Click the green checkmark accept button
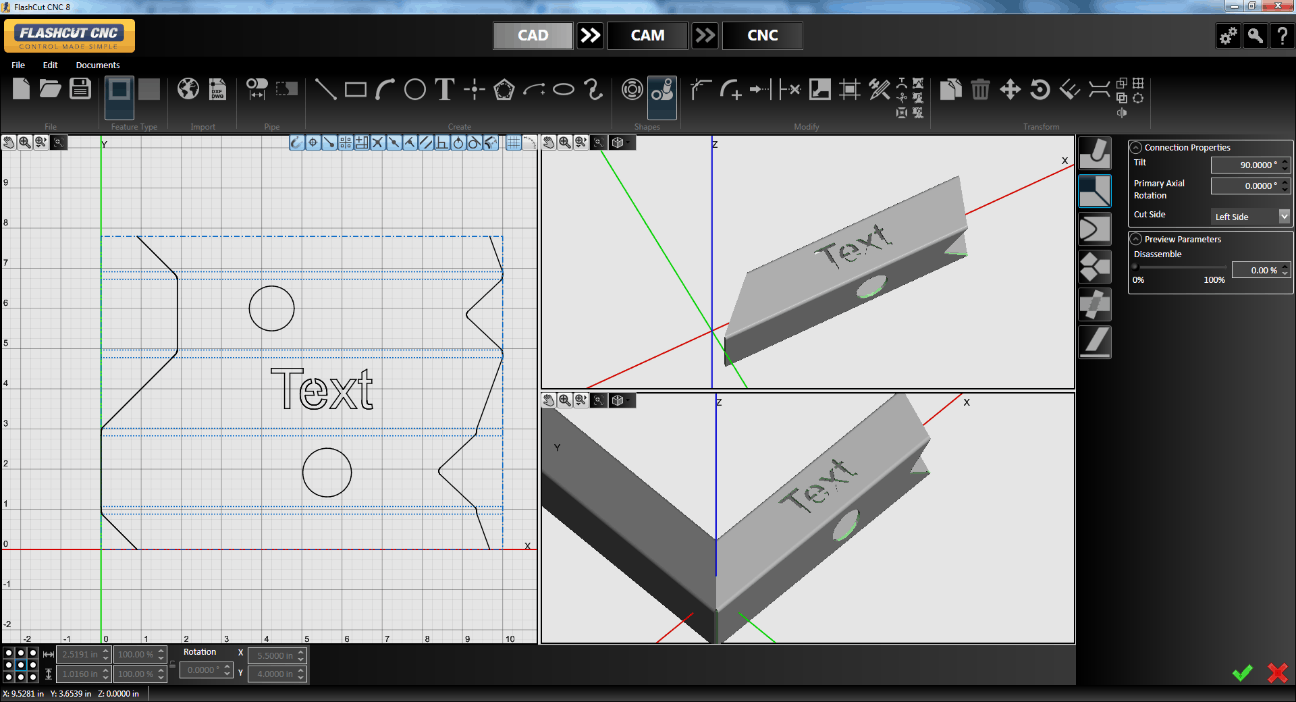Image resolution: width=1296 pixels, height=702 pixels. pos(1242,673)
